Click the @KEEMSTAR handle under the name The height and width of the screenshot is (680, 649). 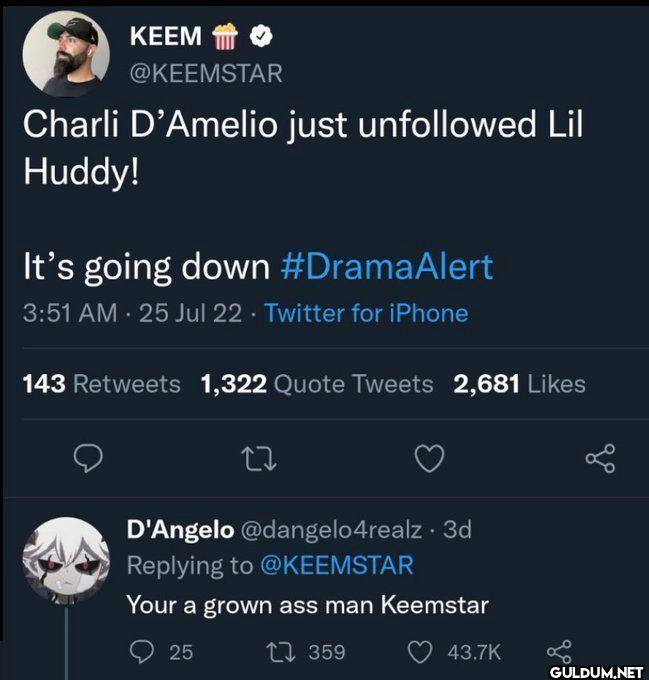tap(206, 73)
